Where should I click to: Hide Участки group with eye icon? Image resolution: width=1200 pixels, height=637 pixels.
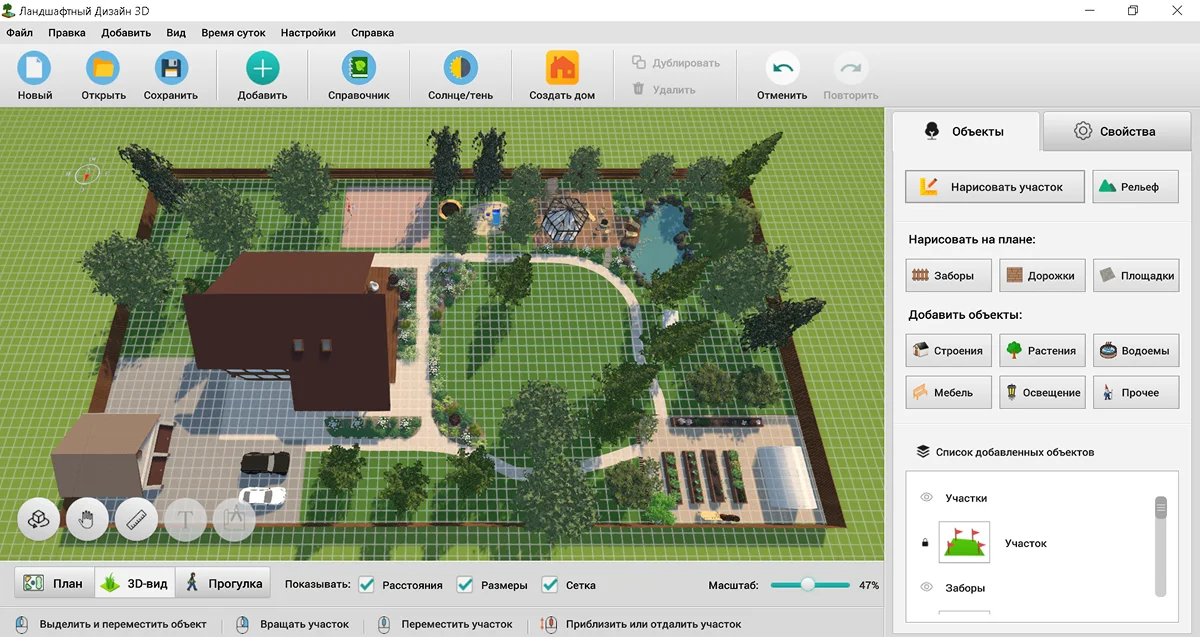(x=926, y=497)
